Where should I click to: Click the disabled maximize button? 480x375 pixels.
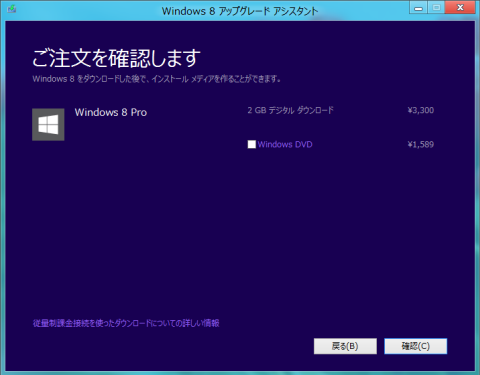tap(436, 7)
